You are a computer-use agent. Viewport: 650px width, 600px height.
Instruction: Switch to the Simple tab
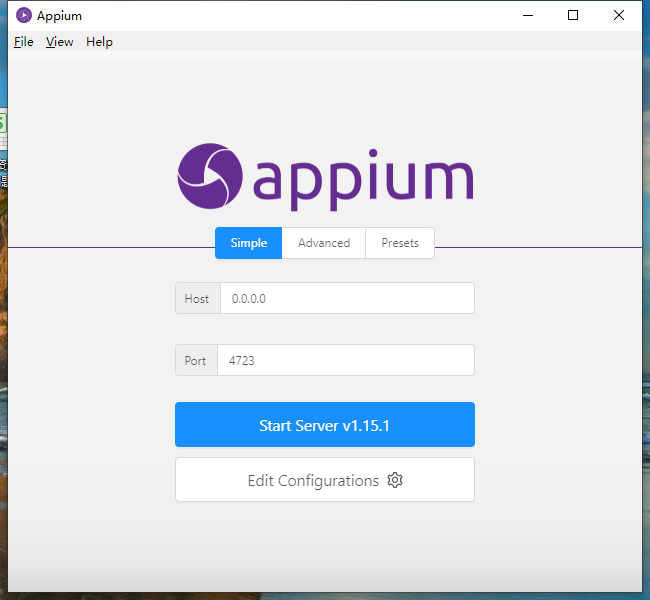coord(248,243)
